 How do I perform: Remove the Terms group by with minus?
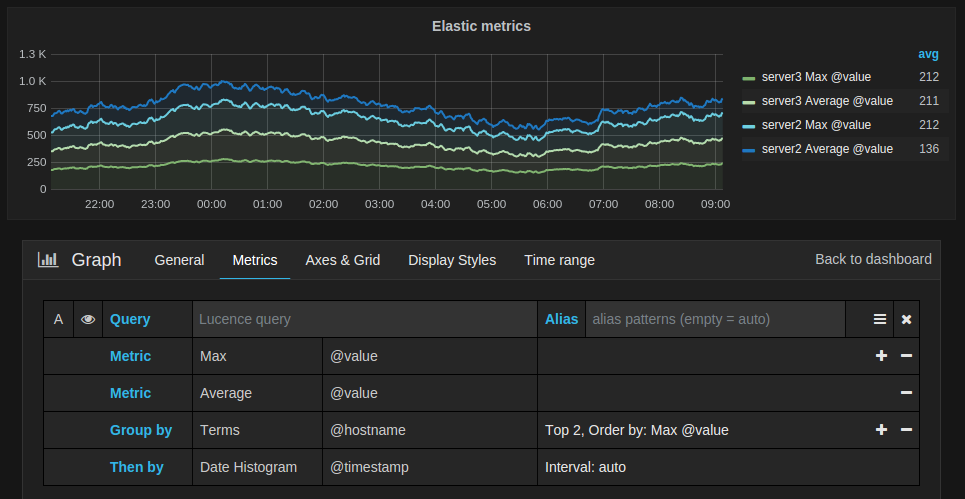[906, 430]
